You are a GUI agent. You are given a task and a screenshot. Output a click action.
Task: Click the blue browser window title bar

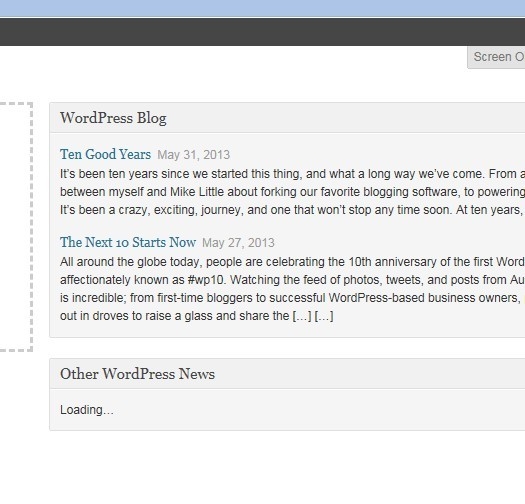point(262,8)
